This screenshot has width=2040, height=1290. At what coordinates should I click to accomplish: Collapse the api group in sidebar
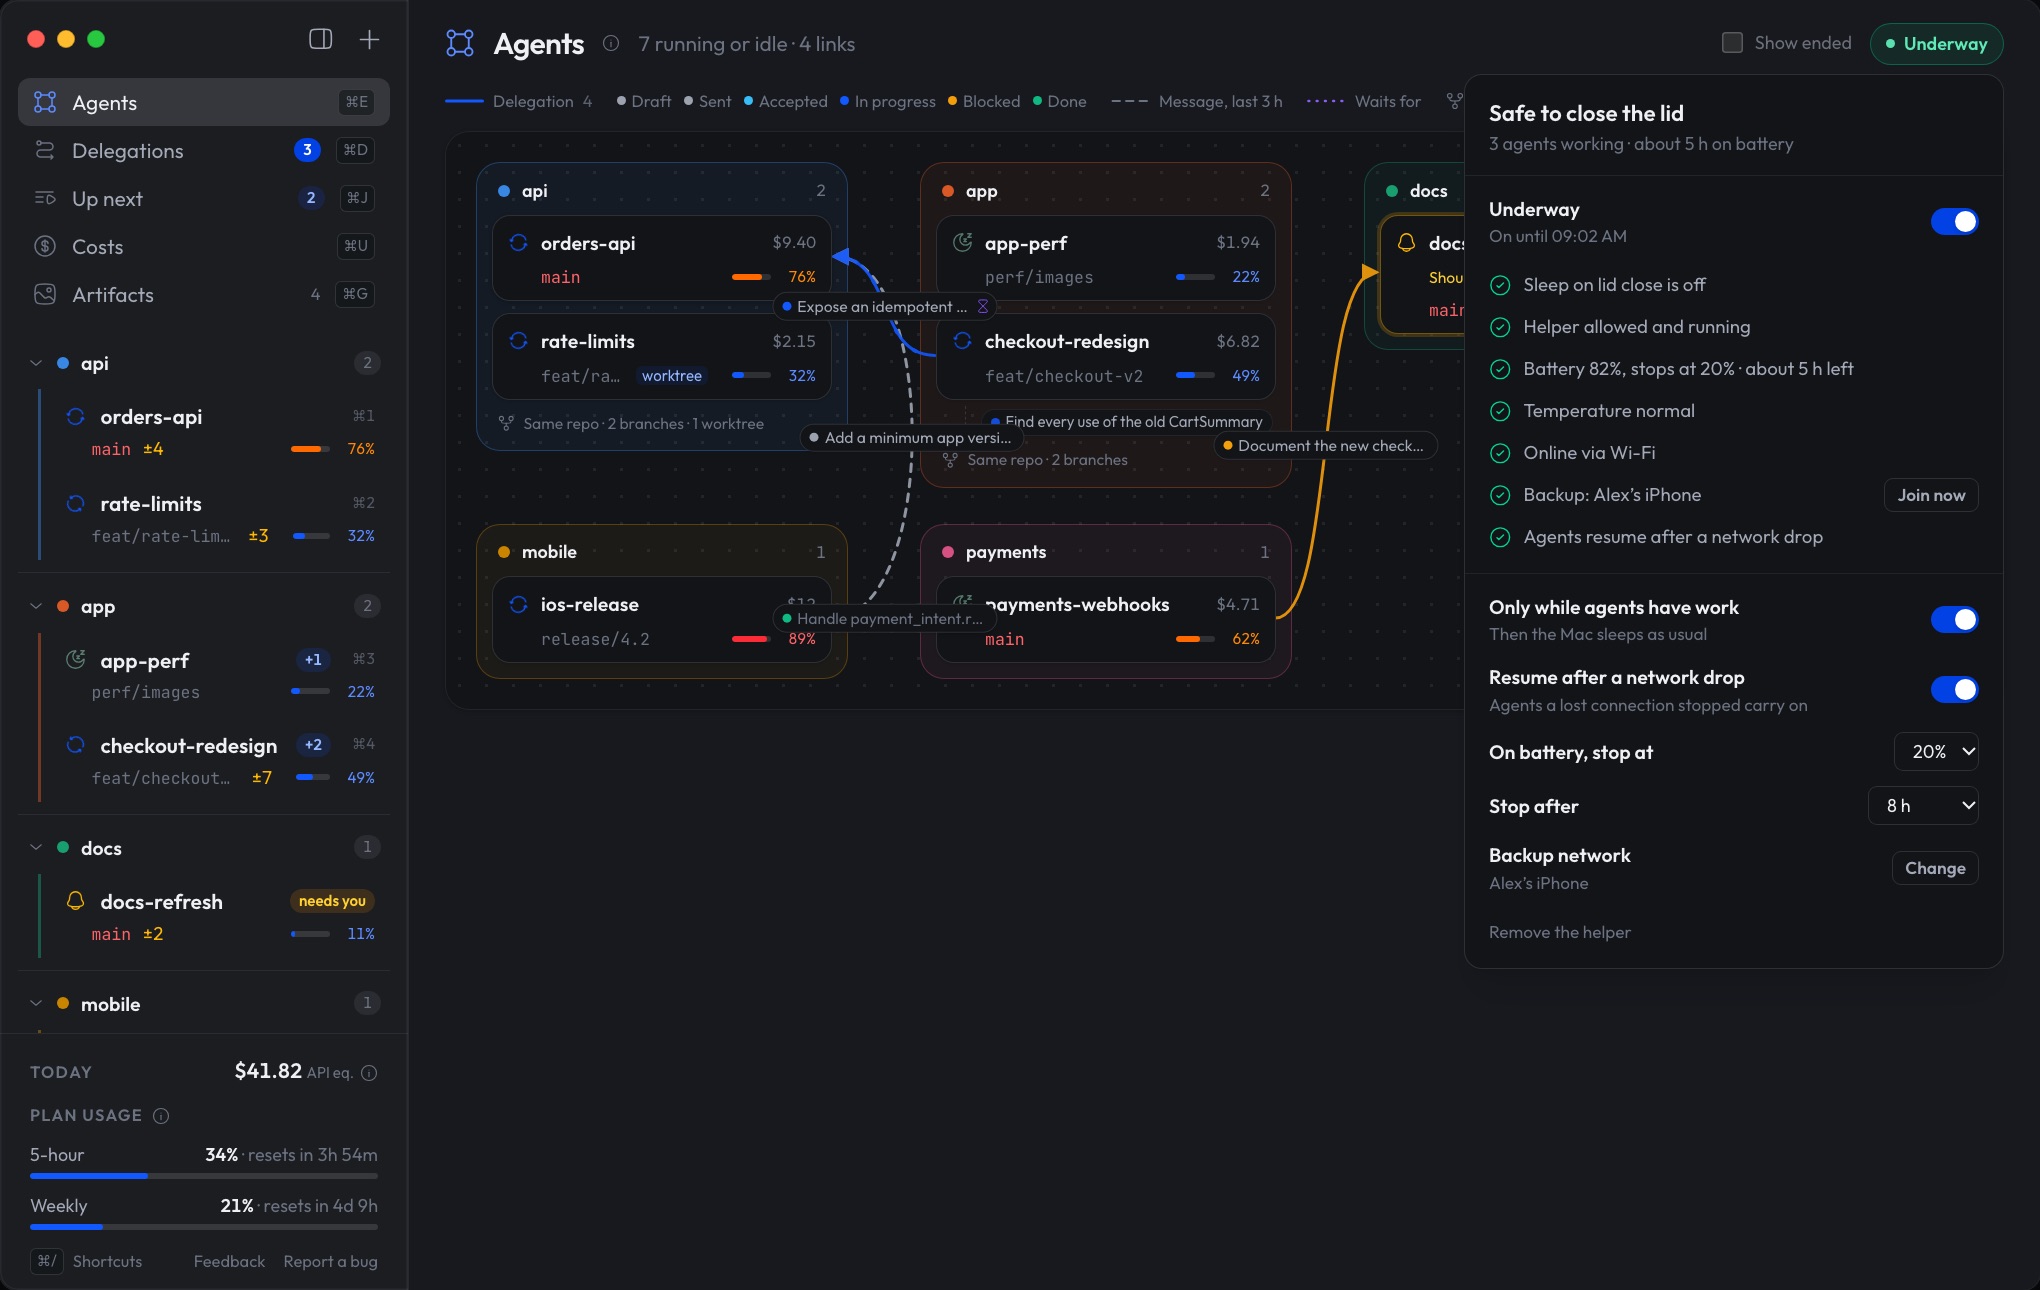point(36,363)
